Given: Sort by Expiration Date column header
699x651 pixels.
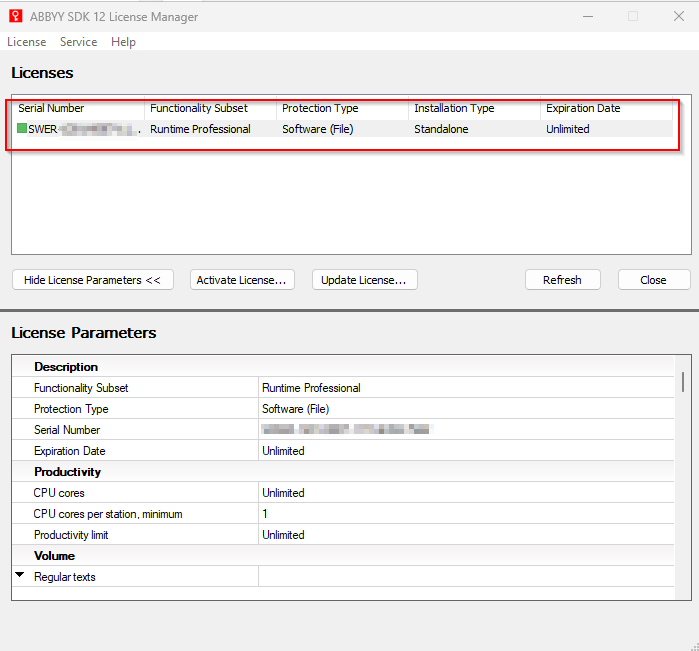Looking at the screenshot, I should [x=583, y=108].
